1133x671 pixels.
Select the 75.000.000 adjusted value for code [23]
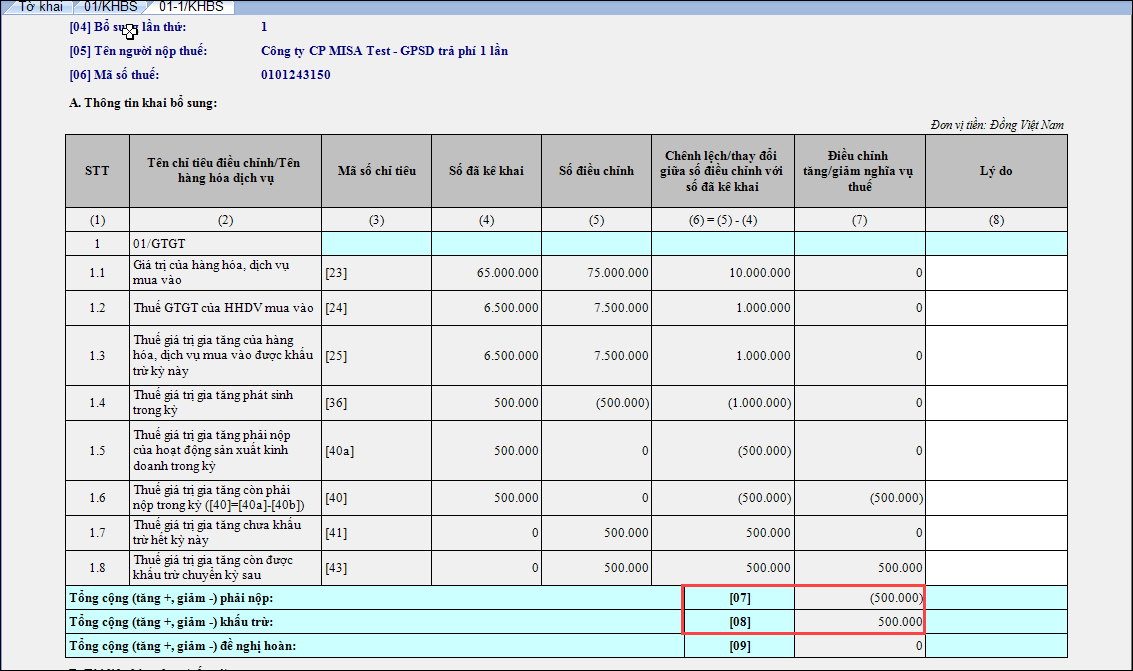click(596, 272)
